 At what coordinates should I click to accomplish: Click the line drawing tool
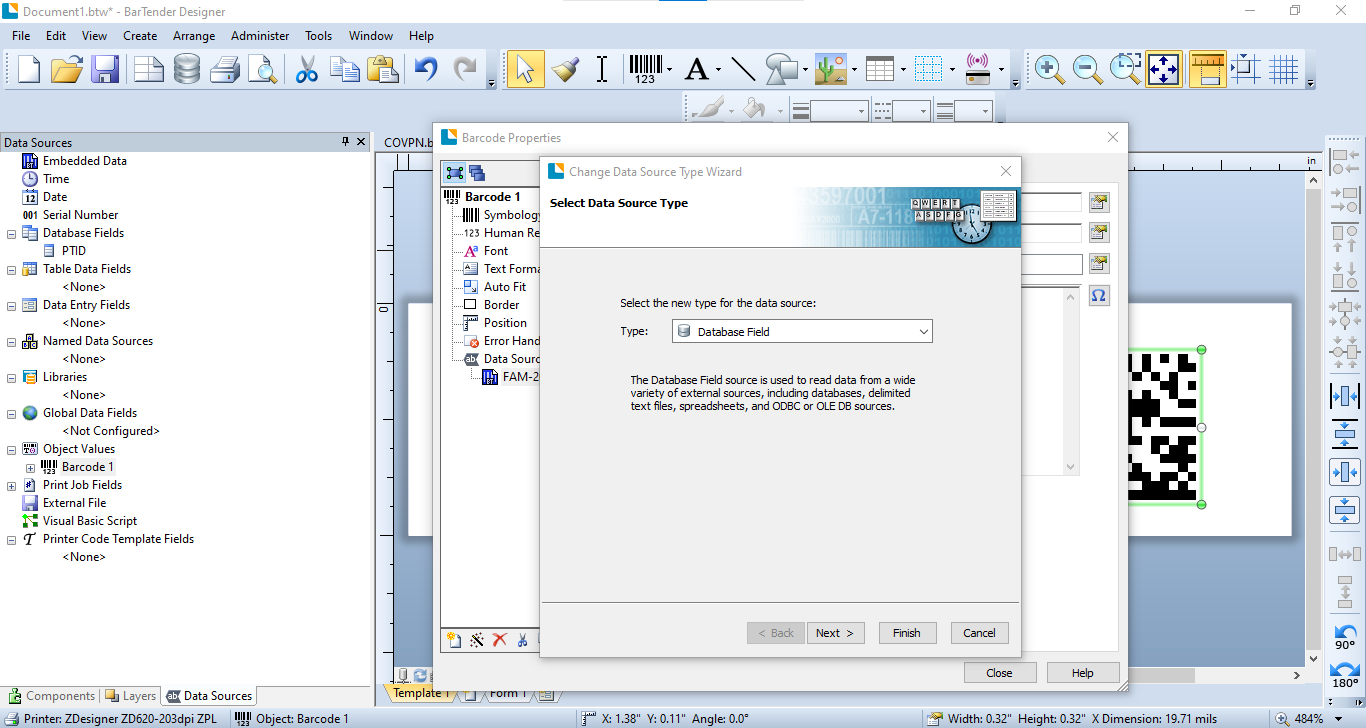click(x=743, y=69)
